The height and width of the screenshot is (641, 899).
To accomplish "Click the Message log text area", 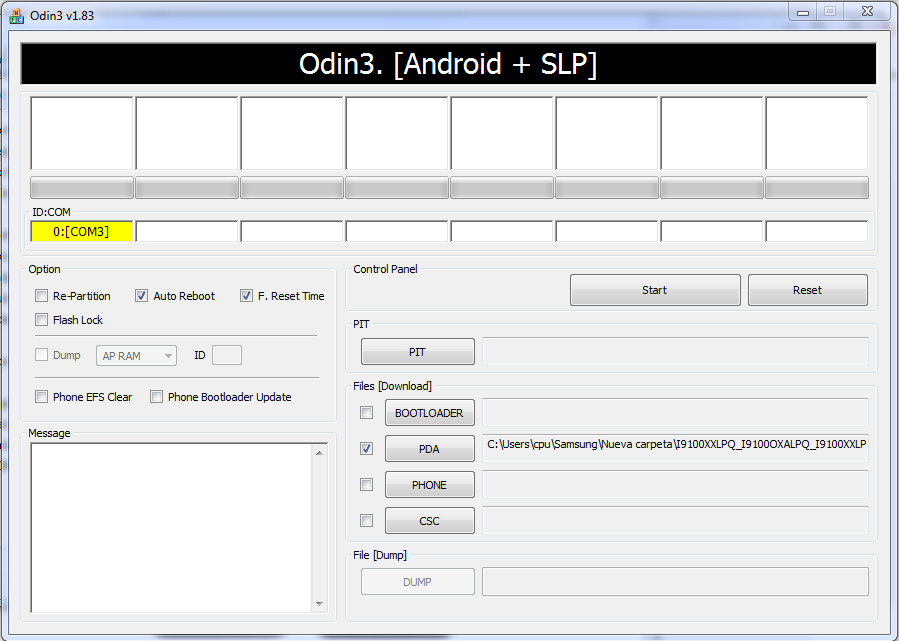I will [x=171, y=527].
